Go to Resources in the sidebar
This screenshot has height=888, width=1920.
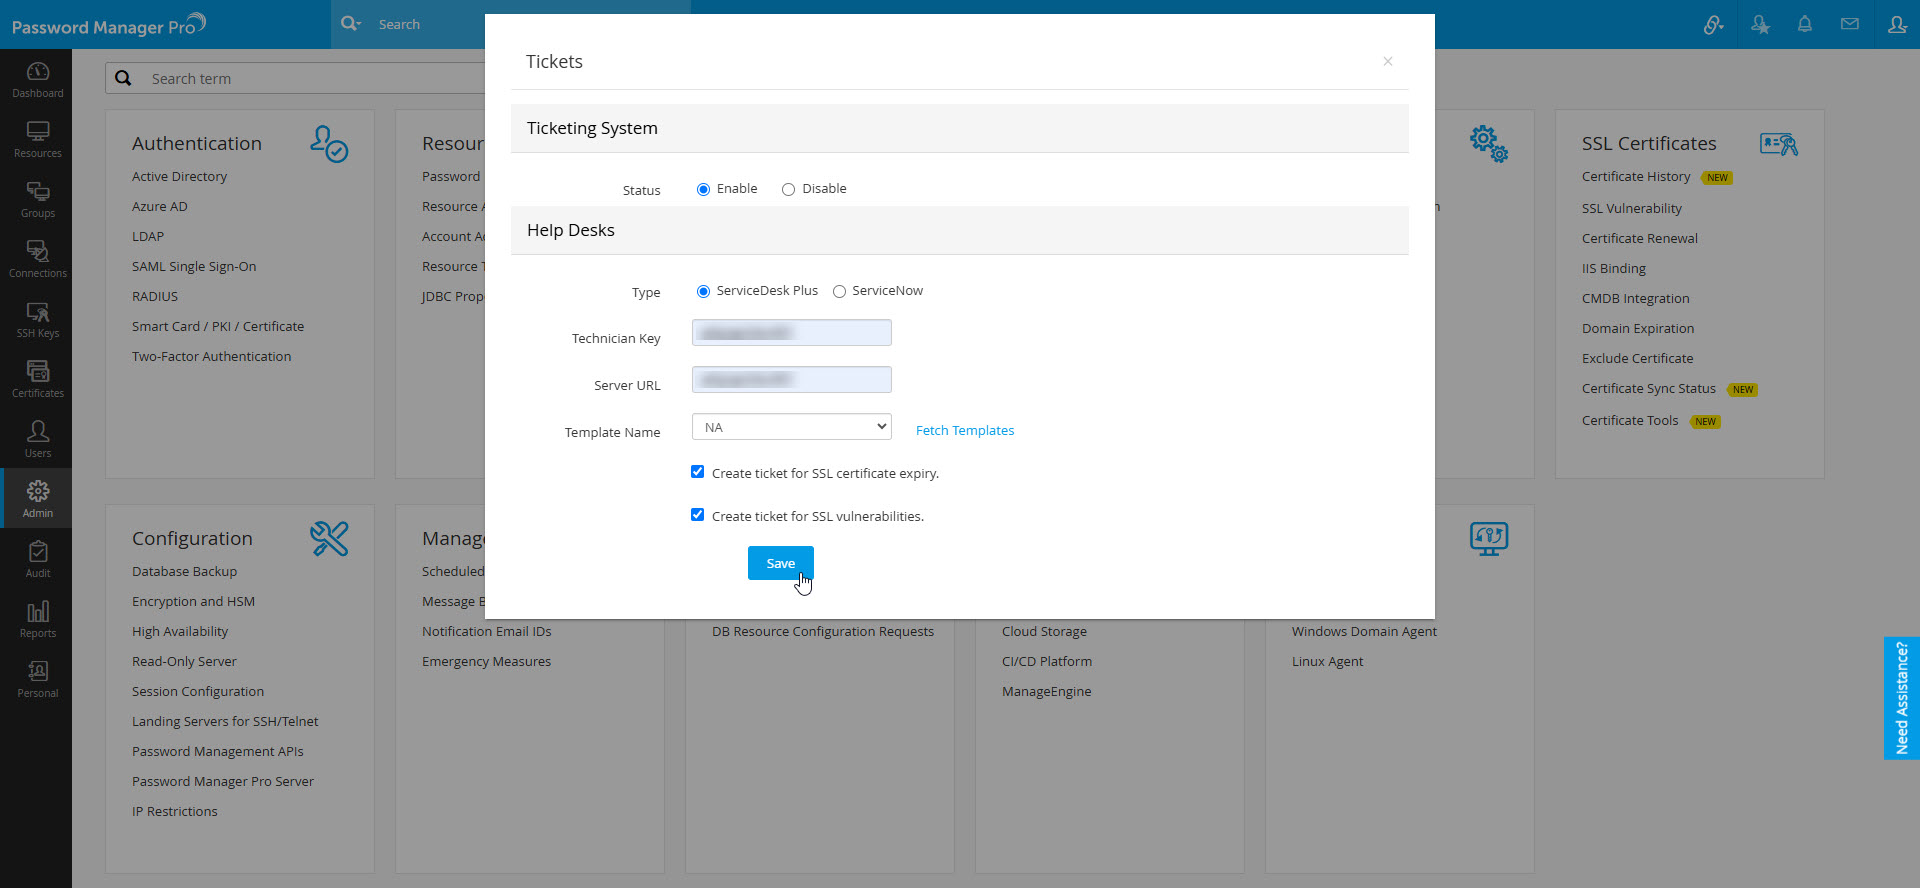click(37, 139)
